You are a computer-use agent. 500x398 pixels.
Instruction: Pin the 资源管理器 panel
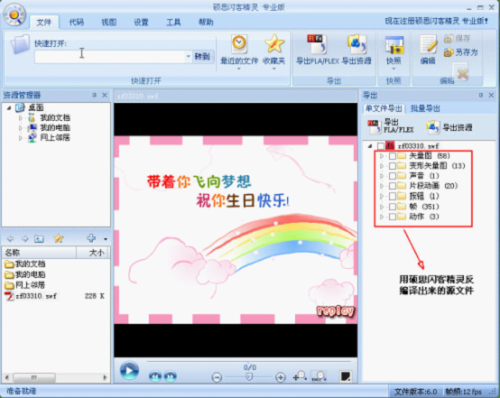tap(94, 95)
